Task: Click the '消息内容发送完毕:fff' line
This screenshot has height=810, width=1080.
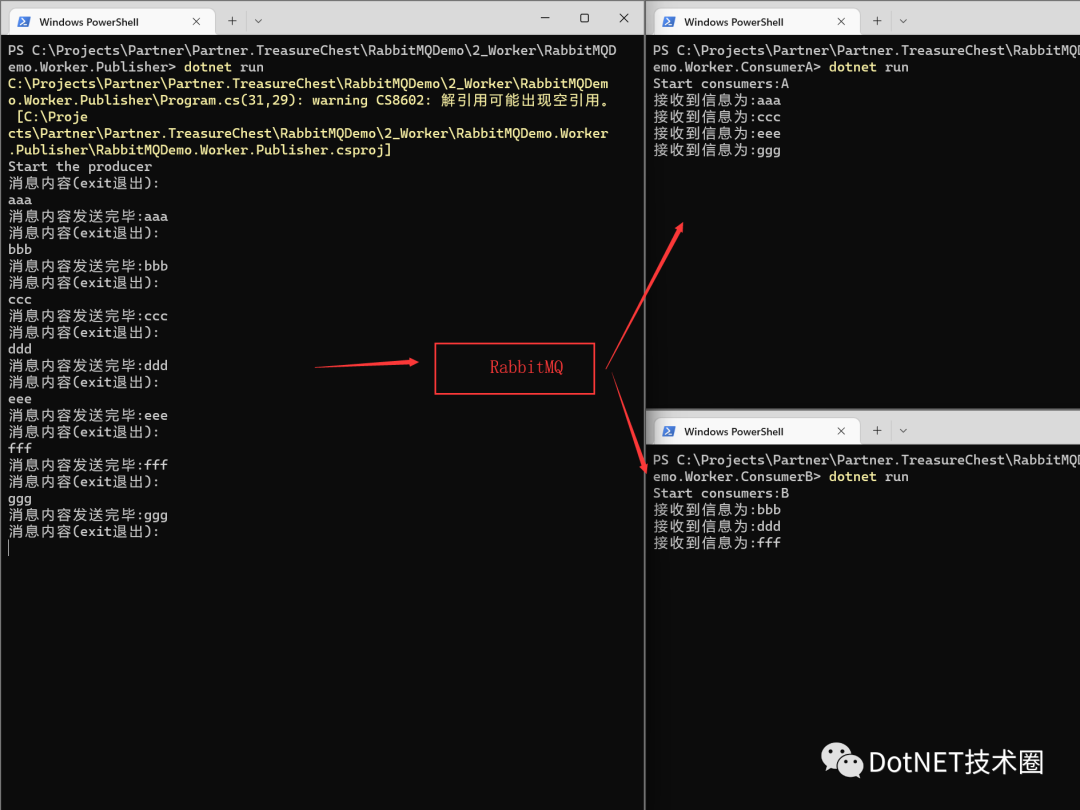Action: click(x=88, y=465)
